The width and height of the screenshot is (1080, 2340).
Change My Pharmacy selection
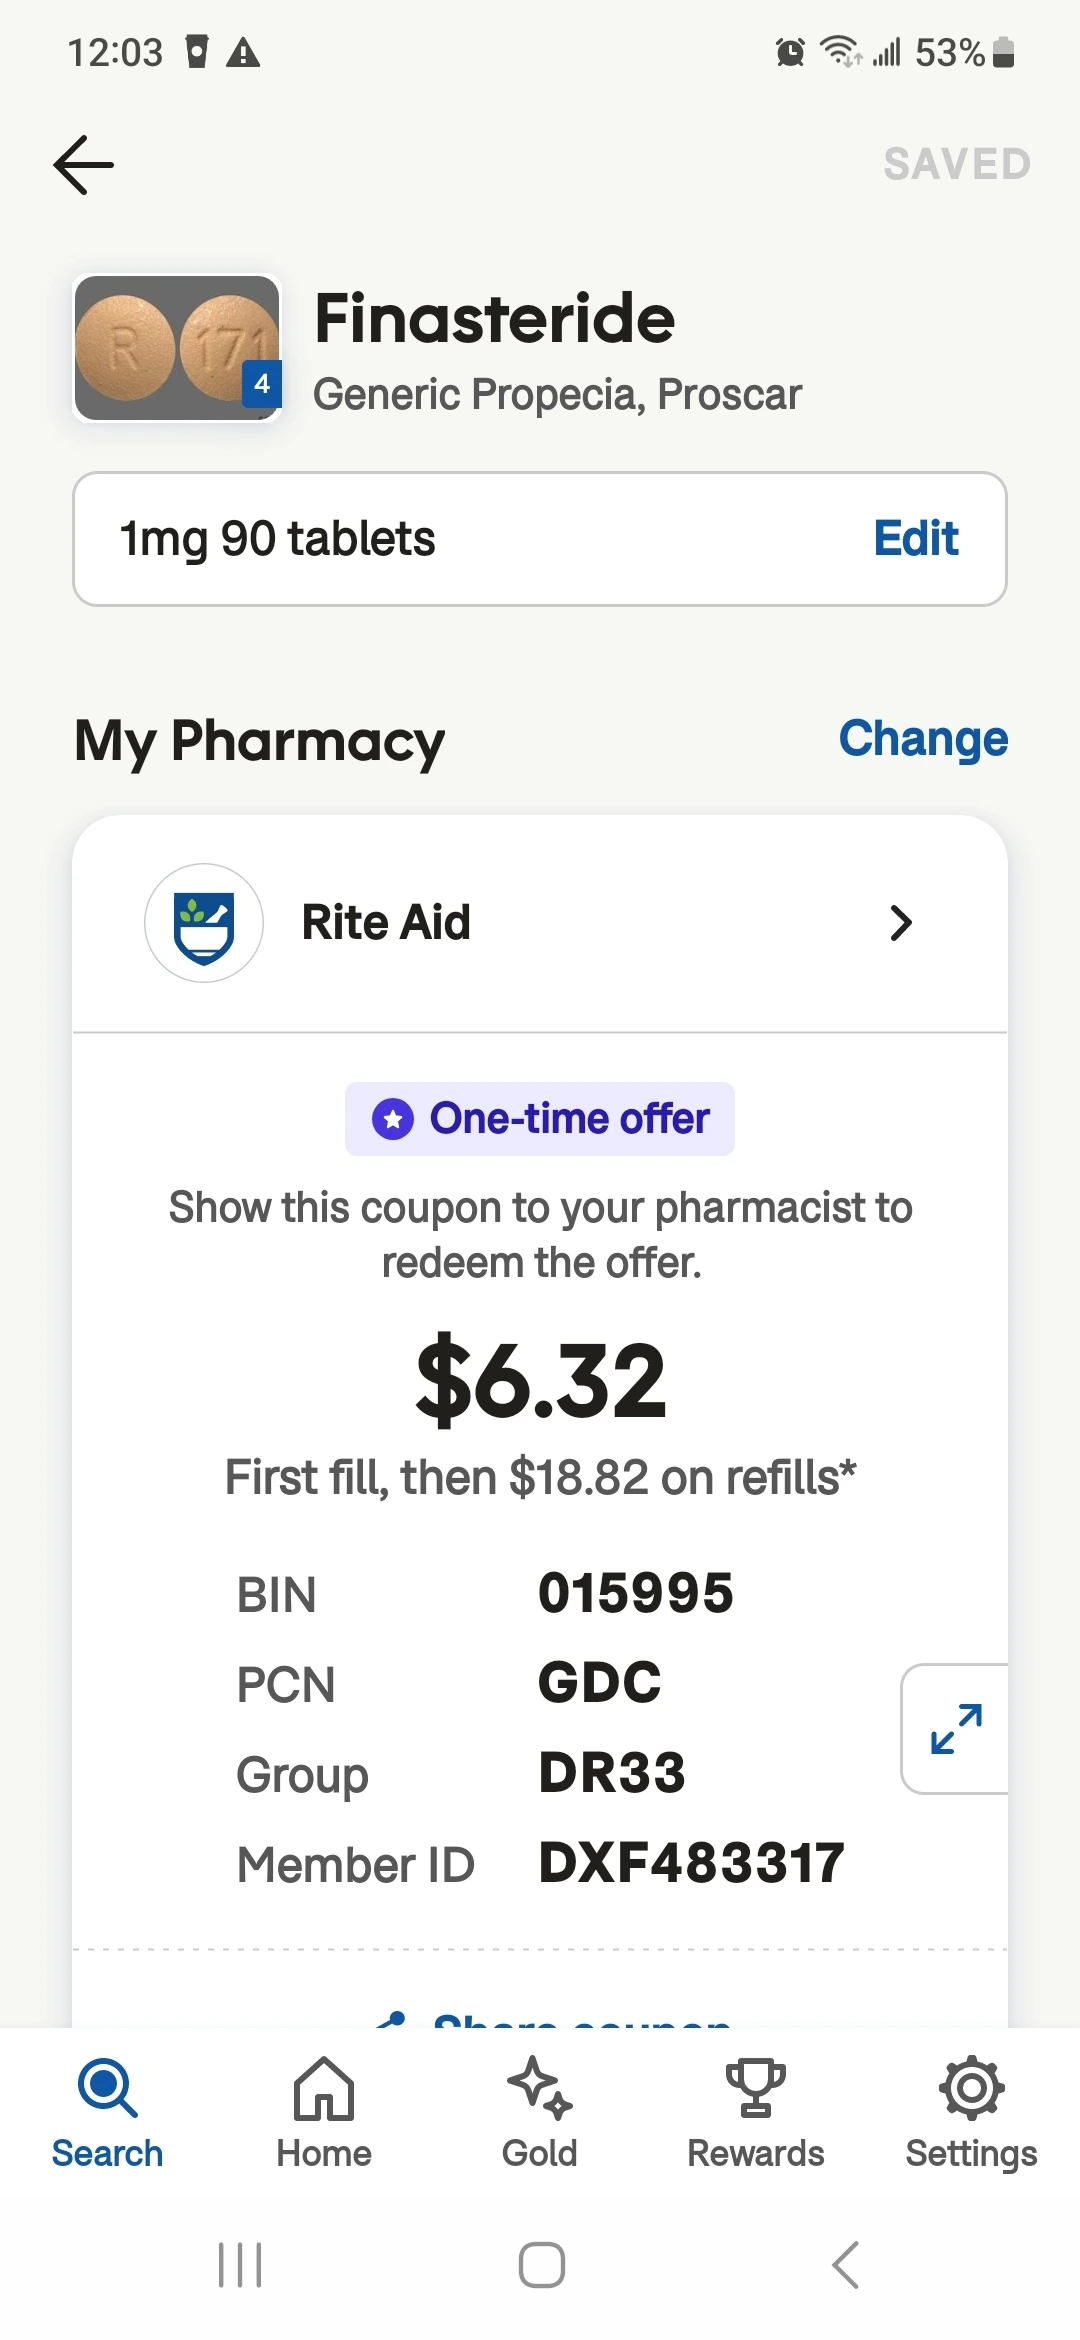pos(922,739)
